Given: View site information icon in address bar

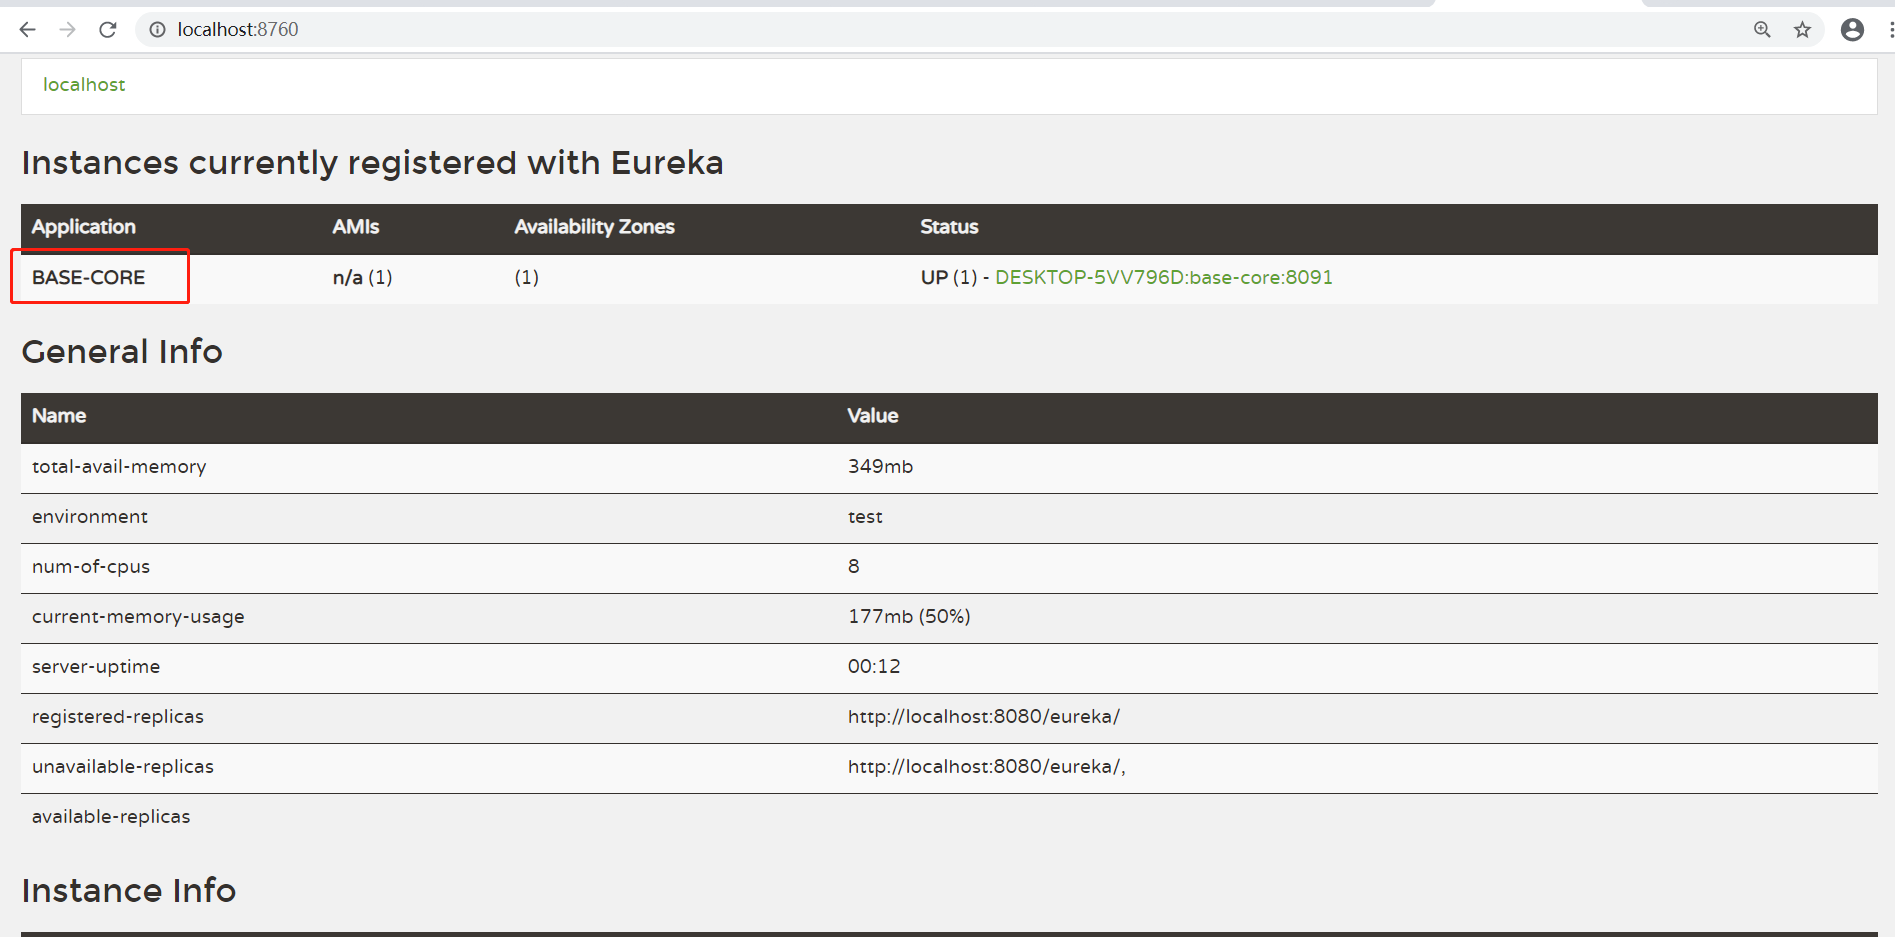Looking at the screenshot, I should [x=157, y=30].
